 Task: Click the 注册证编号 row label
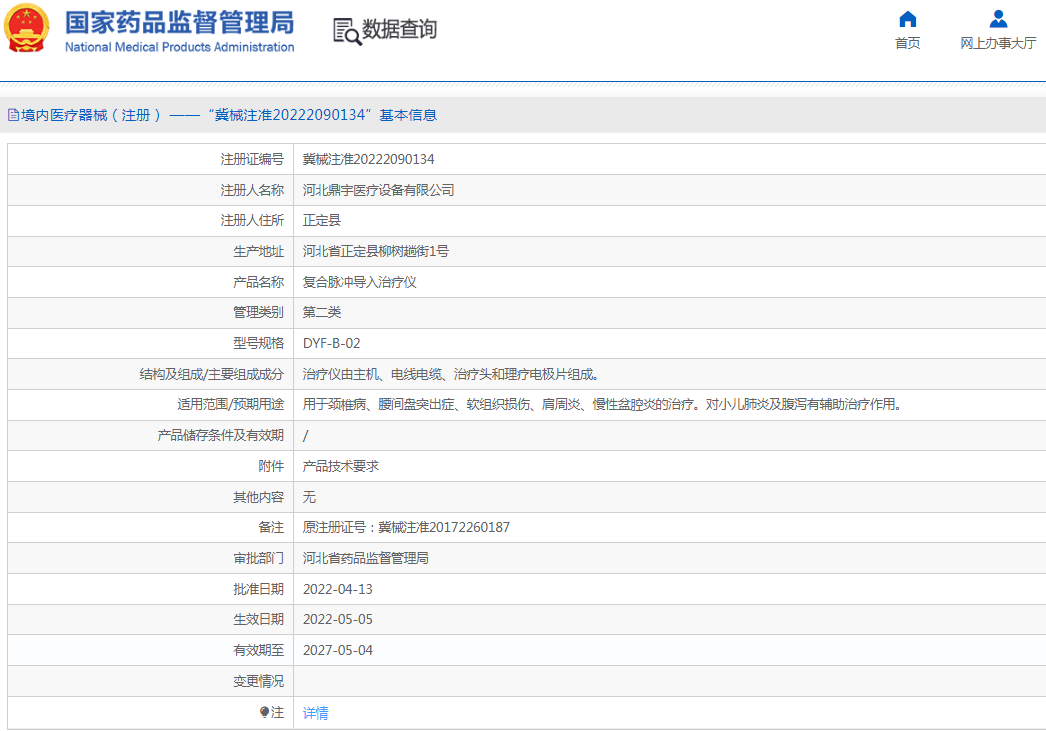(252, 159)
